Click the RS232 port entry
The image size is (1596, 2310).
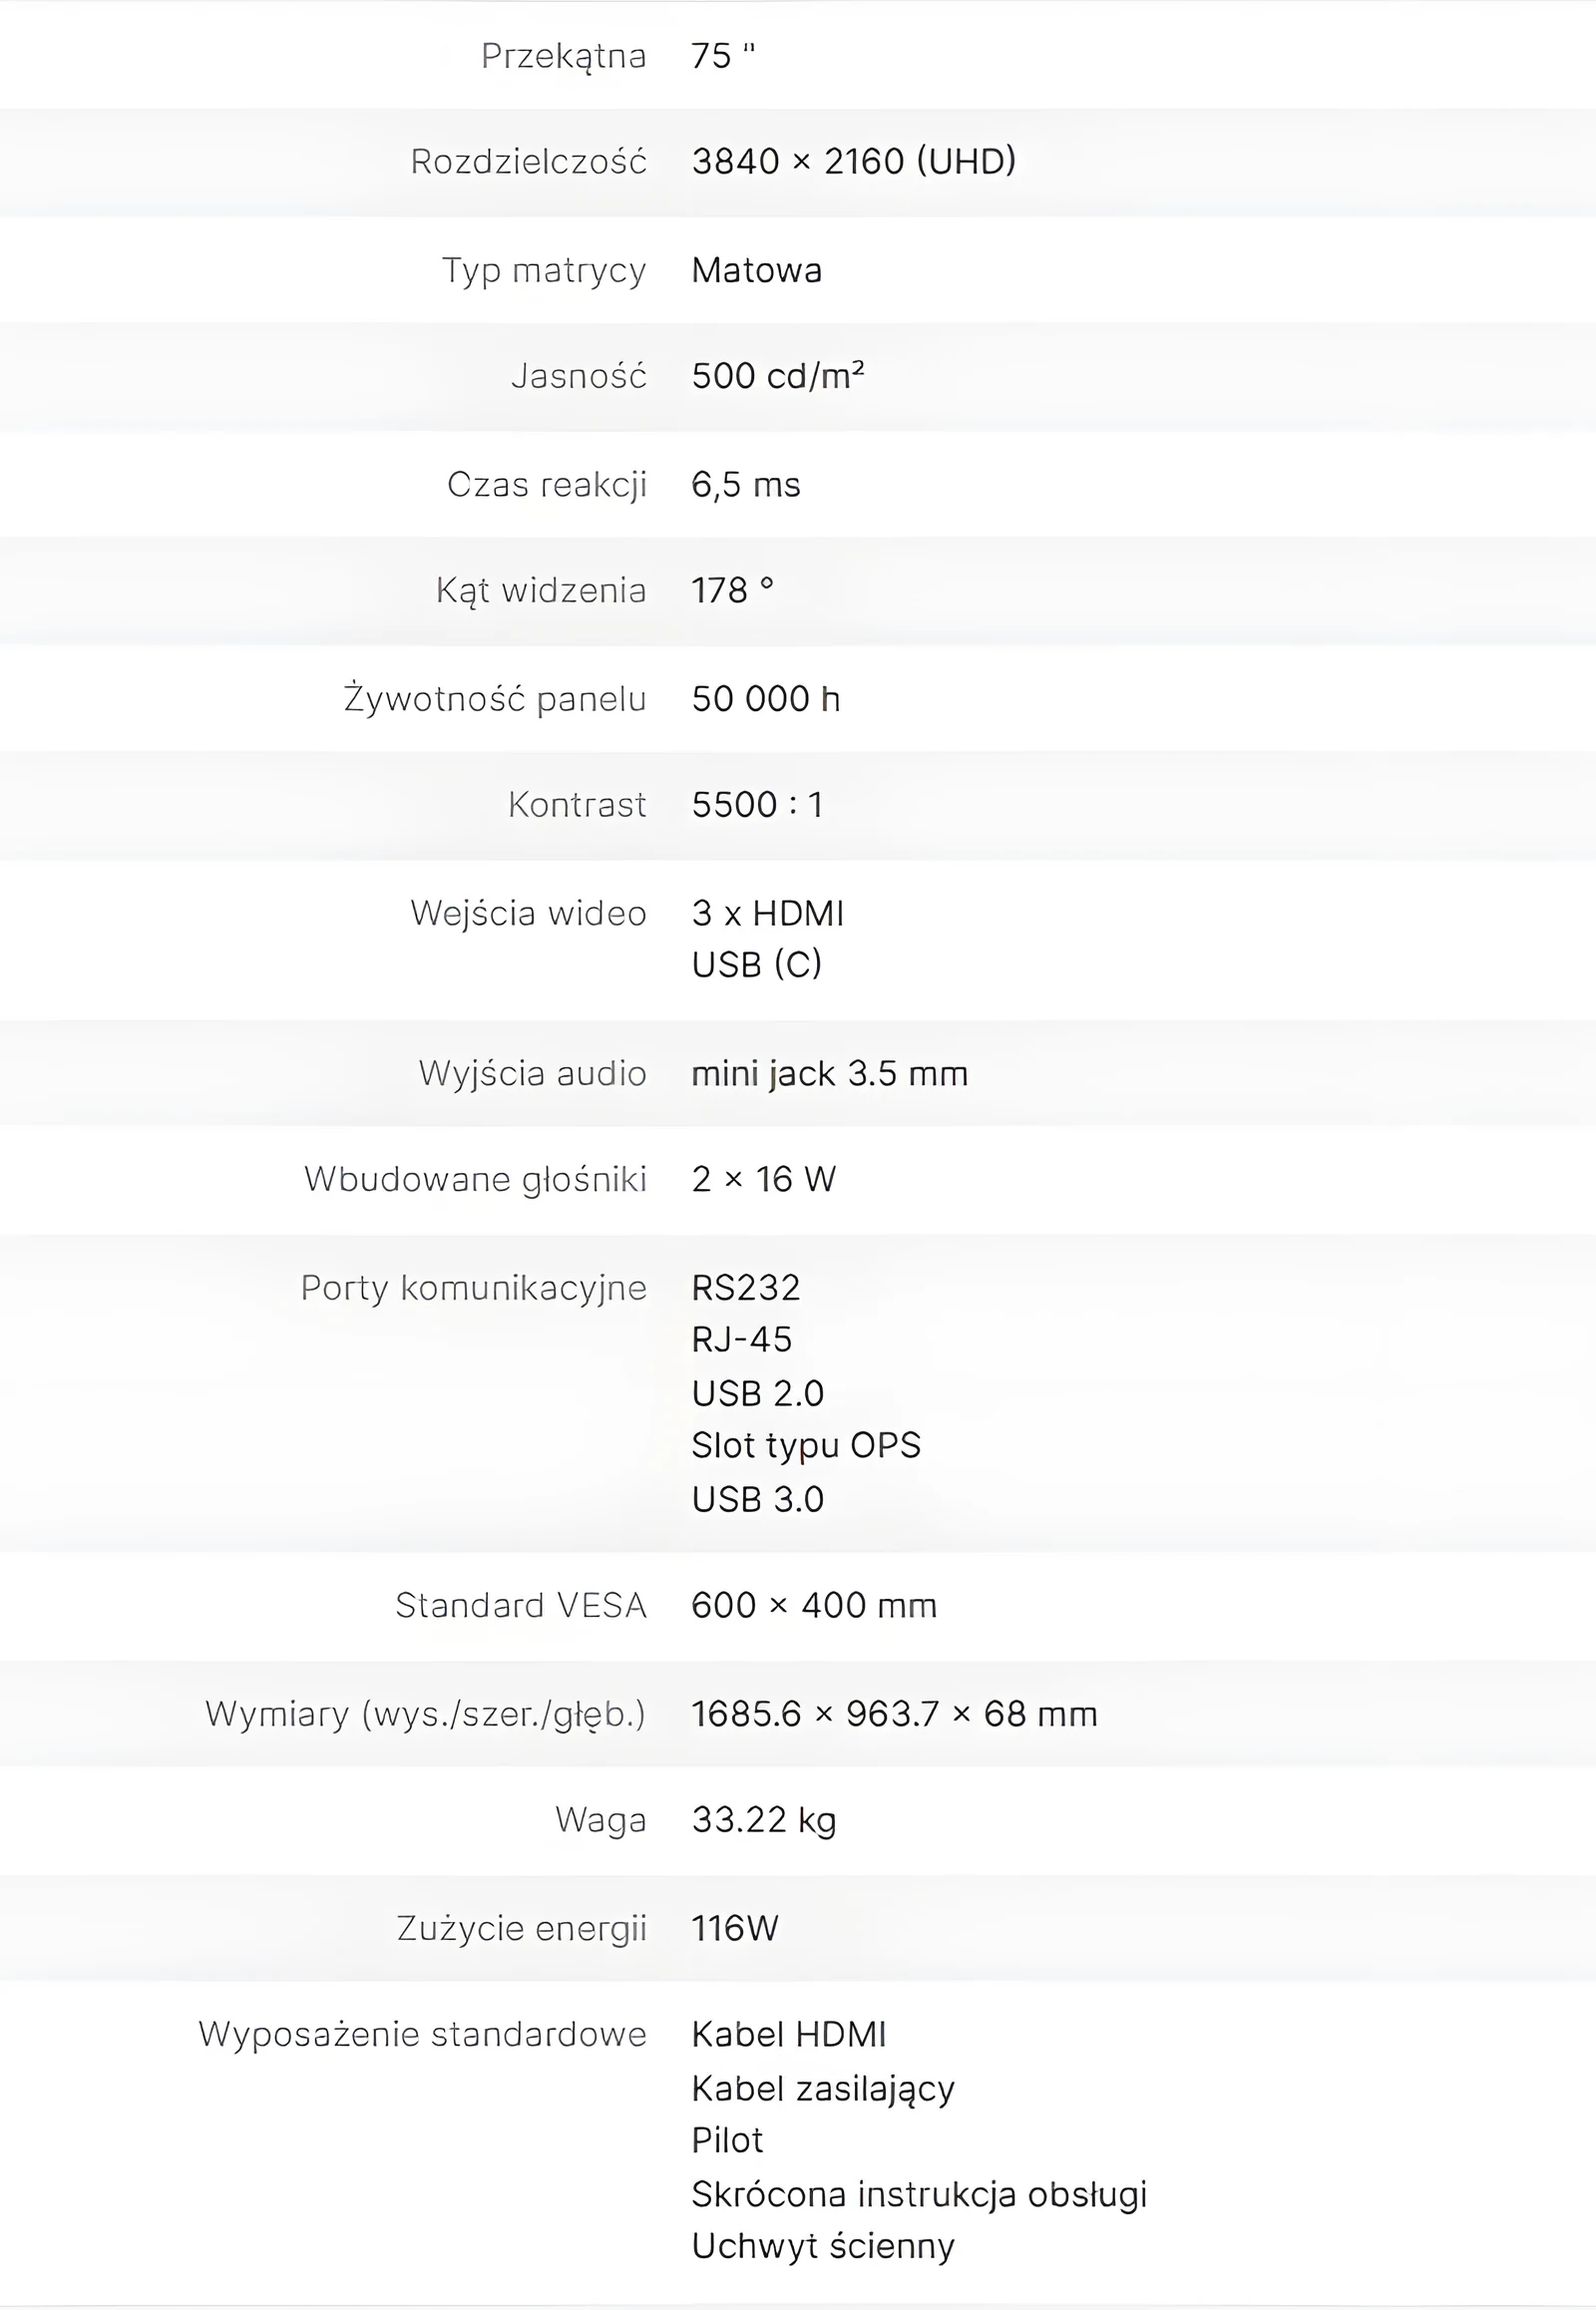coord(746,1288)
